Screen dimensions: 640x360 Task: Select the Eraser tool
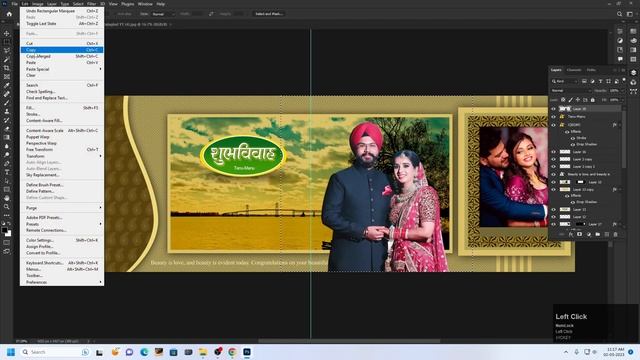pyautogui.click(x=7, y=129)
